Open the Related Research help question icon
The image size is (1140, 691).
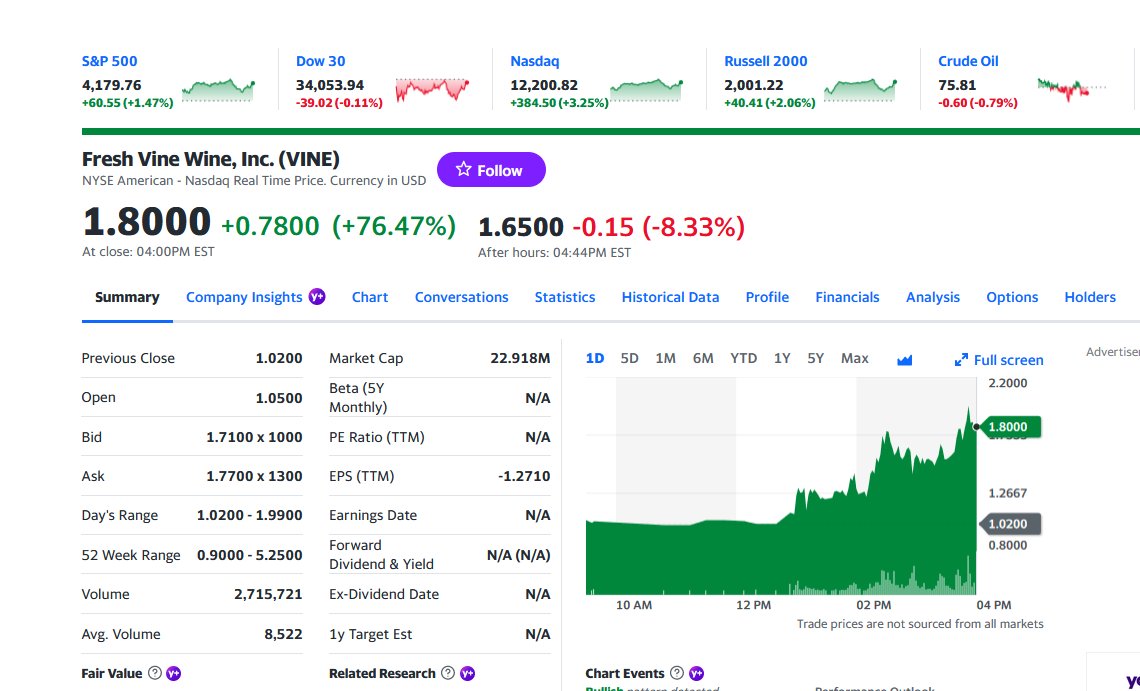(449, 673)
